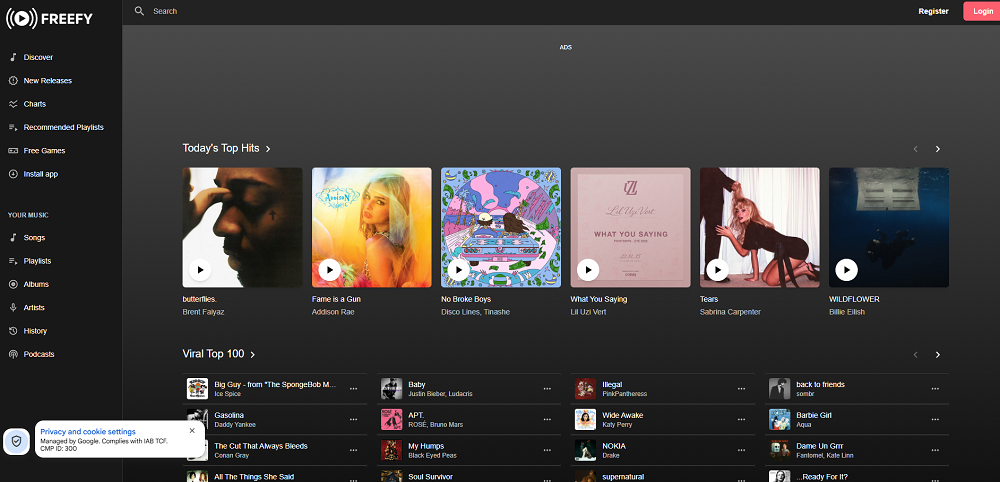This screenshot has width=1000, height=482.
Task: Play Fame is a Gun
Action: (330, 270)
